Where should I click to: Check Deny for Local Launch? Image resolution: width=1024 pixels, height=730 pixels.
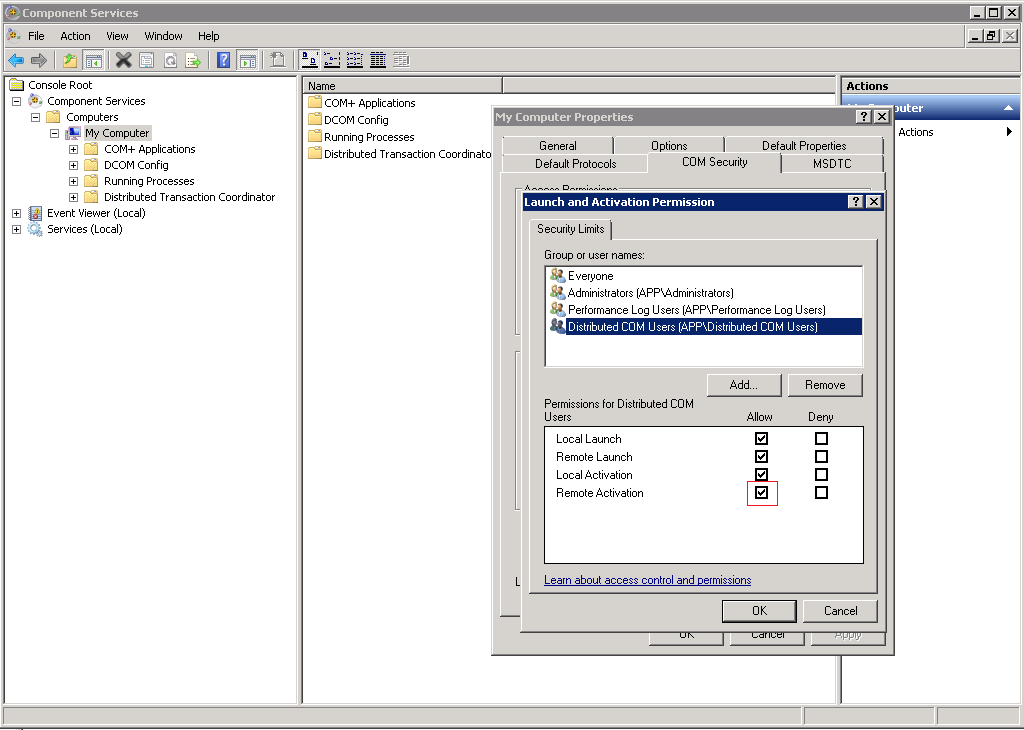click(x=821, y=439)
